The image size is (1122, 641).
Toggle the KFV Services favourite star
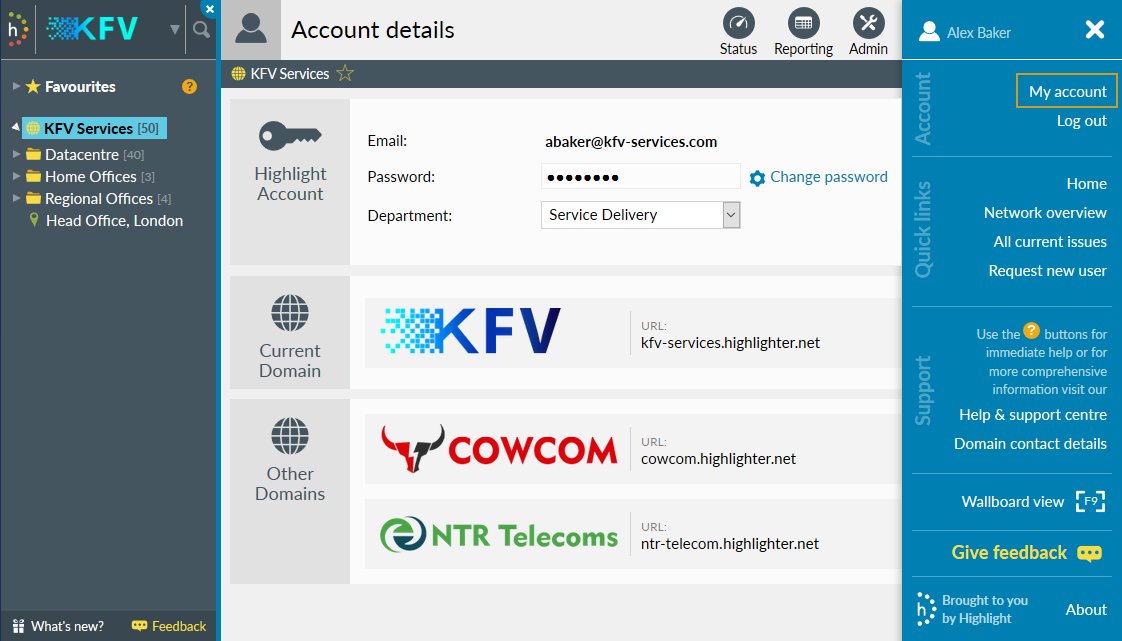point(344,73)
